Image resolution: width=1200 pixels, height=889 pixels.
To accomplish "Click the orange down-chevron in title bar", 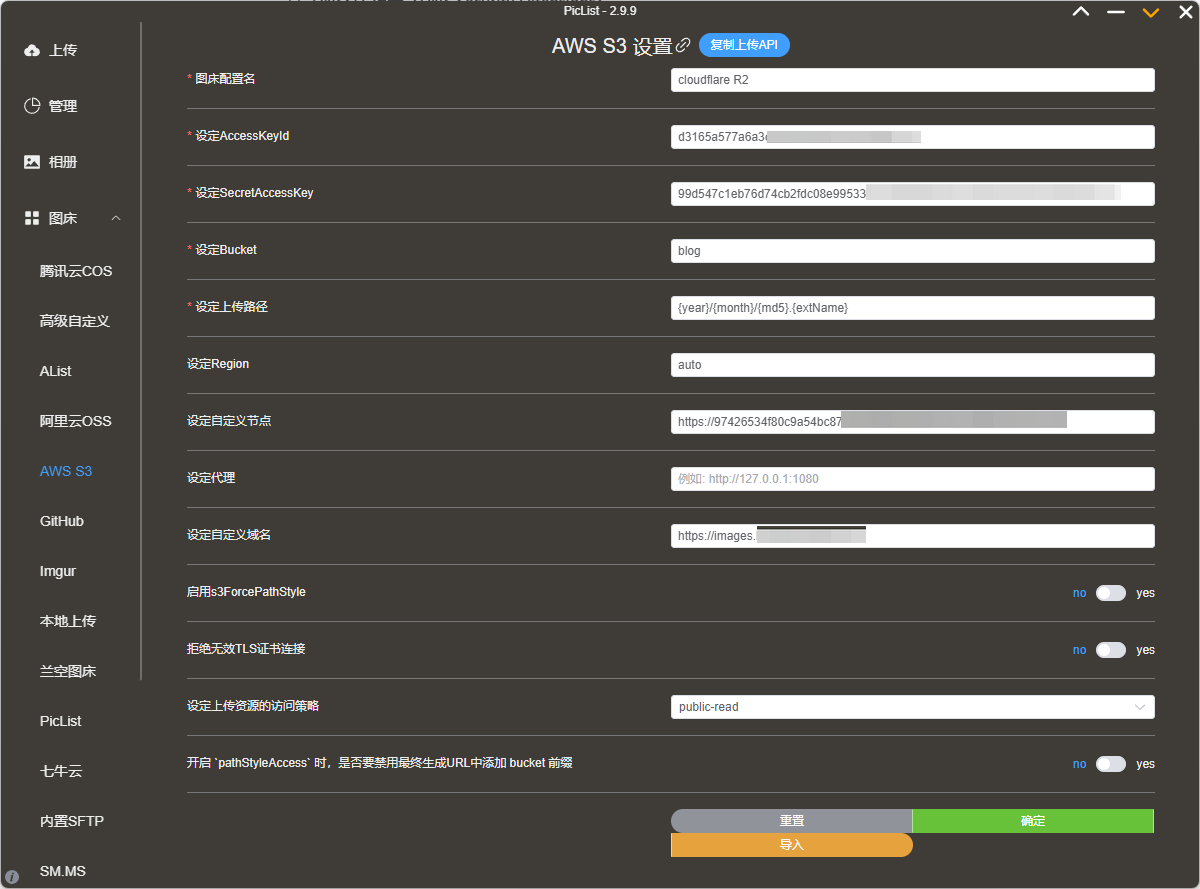I will tap(1151, 12).
